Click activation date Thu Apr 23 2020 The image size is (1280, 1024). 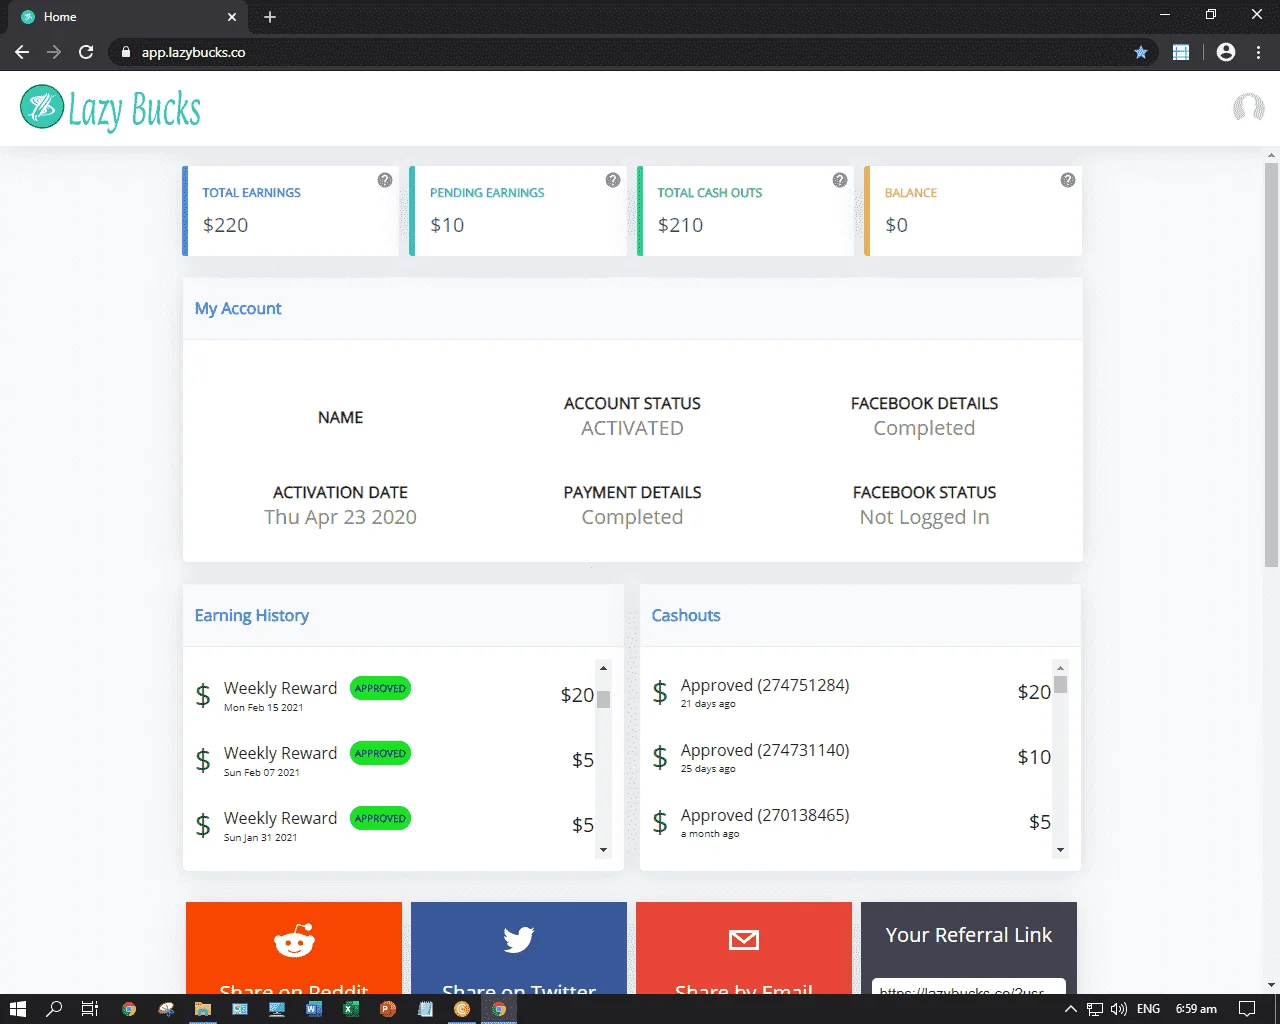click(x=341, y=517)
